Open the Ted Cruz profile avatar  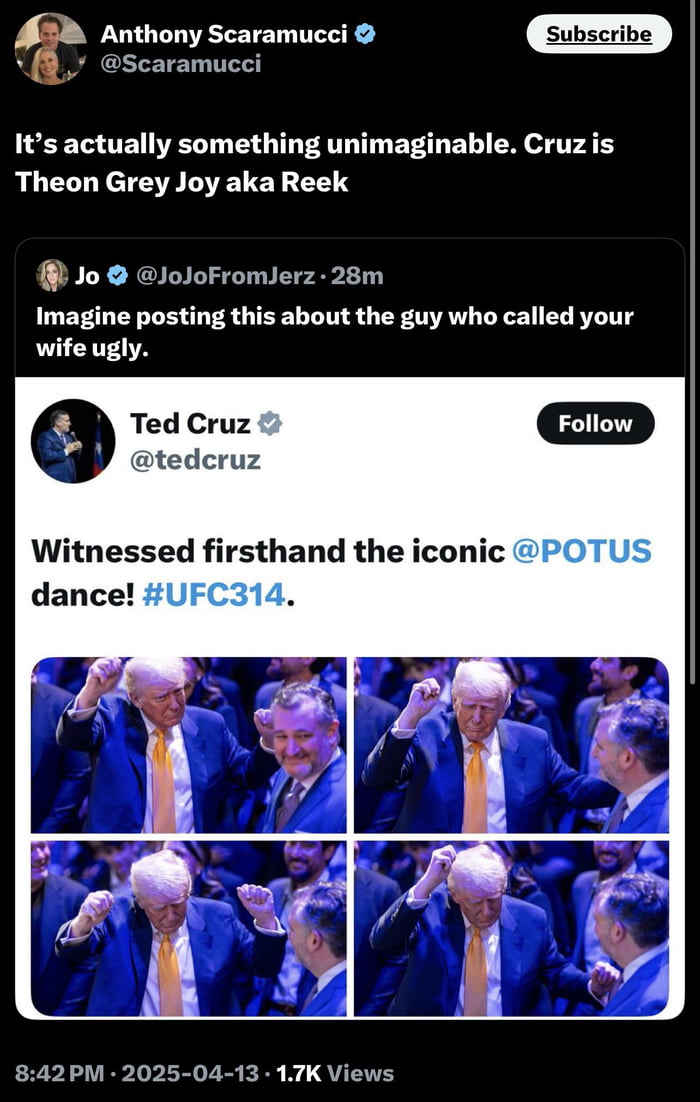(72, 441)
